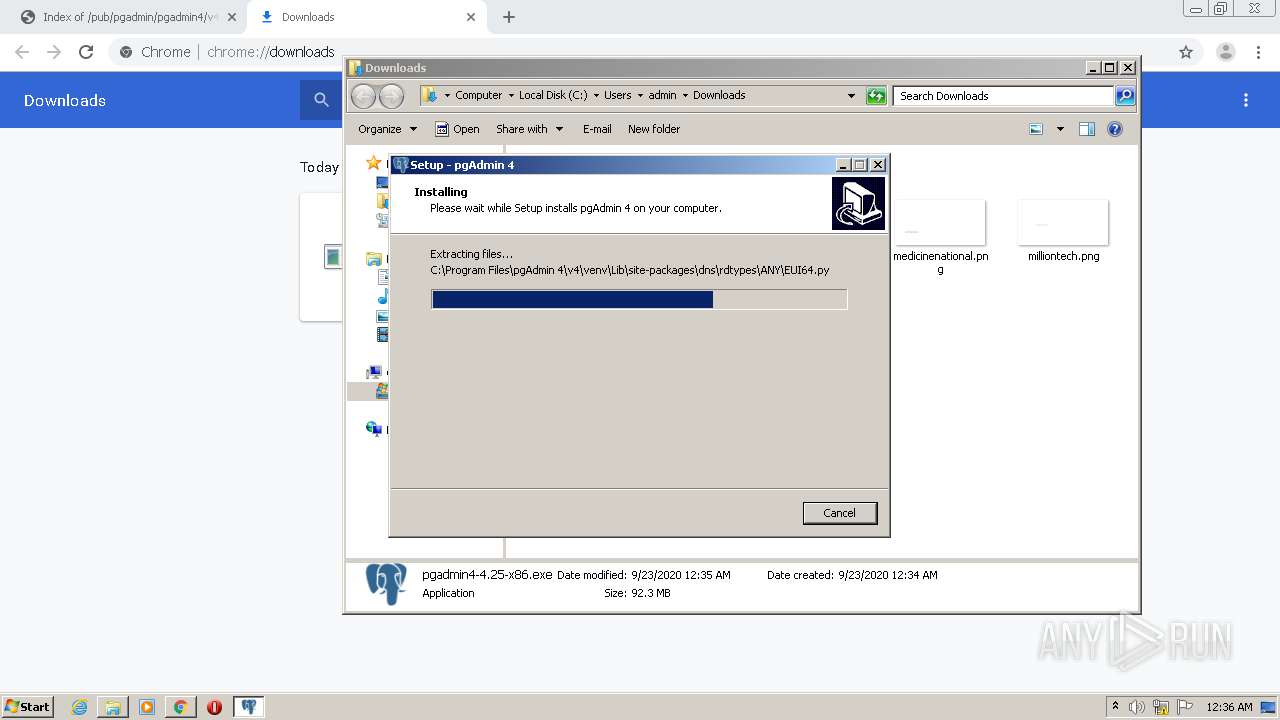Click the Downloads breadcrumb segment

pos(719,96)
